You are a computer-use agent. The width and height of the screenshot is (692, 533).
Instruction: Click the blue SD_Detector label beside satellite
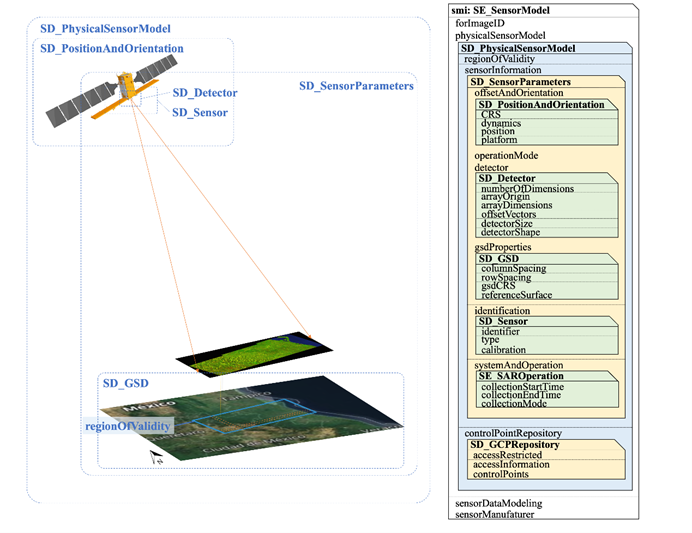(205, 93)
